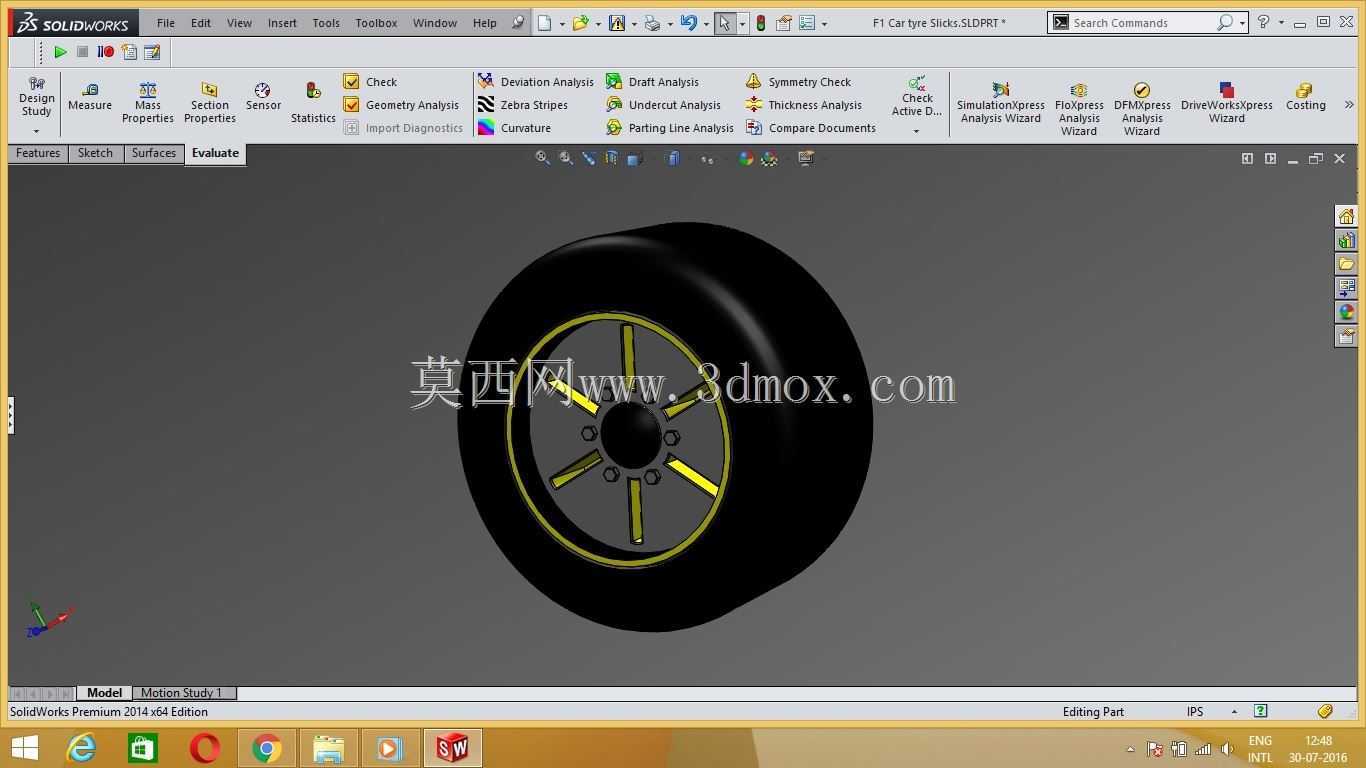Open Appearances pane in task pane
The height and width of the screenshot is (768, 1366).
point(1346,312)
